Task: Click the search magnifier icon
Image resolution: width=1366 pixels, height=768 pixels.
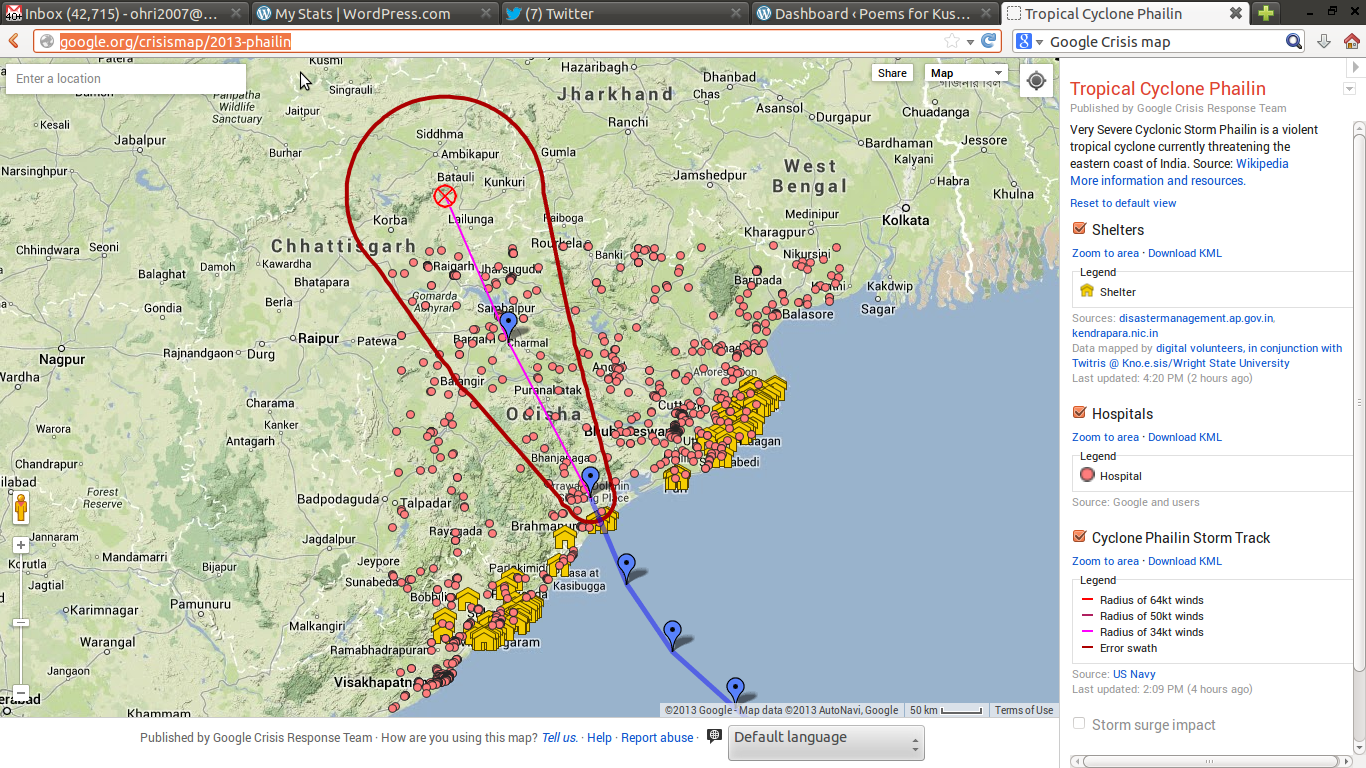Action: [1294, 41]
